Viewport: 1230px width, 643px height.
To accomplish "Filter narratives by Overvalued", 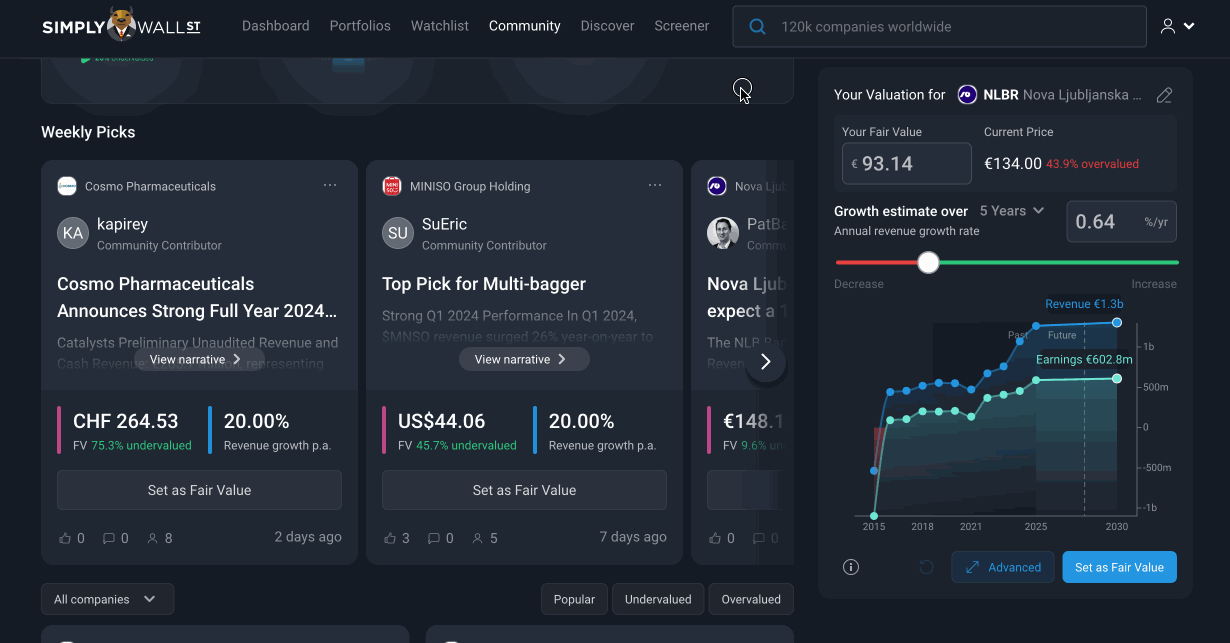I will pyautogui.click(x=751, y=599).
